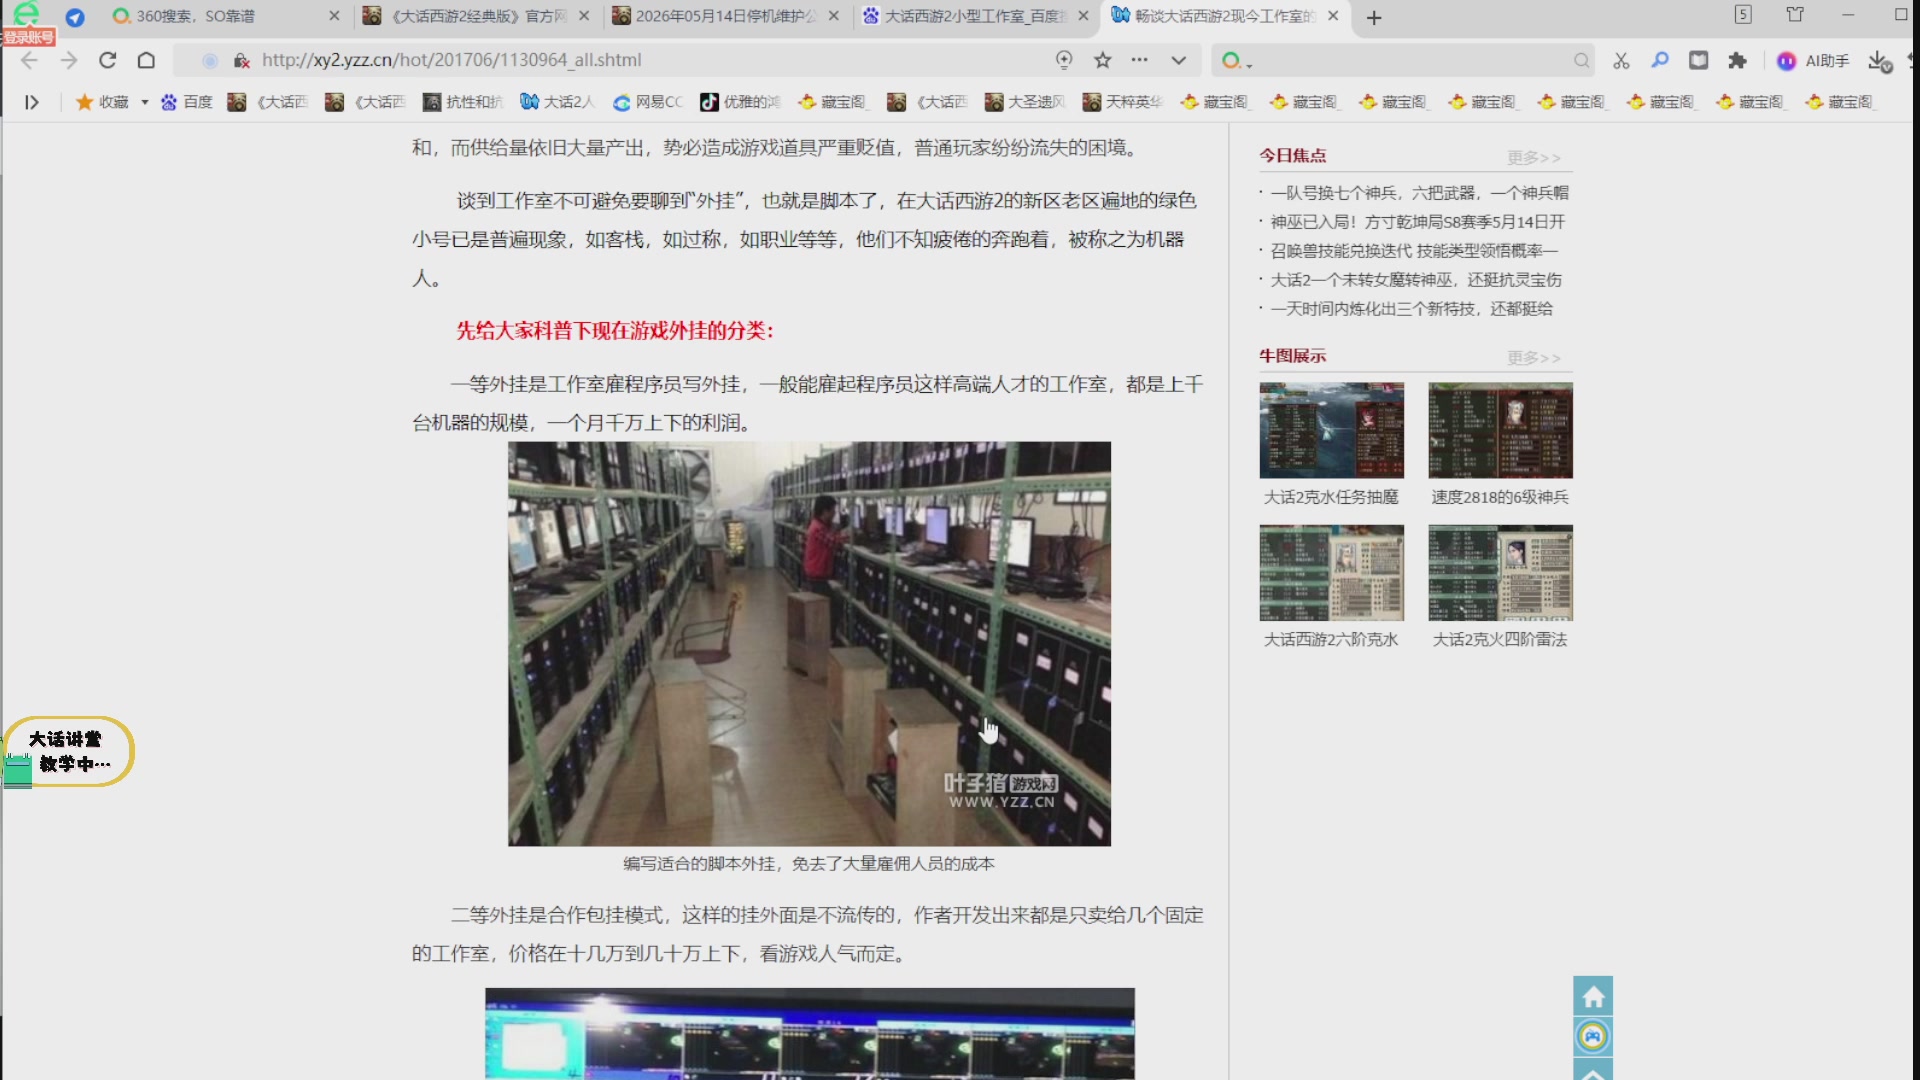Screen dimensions: 1920x1080
Task: Open headline 一天时间内炼化出三个新特技
Action: [1411, 309]
